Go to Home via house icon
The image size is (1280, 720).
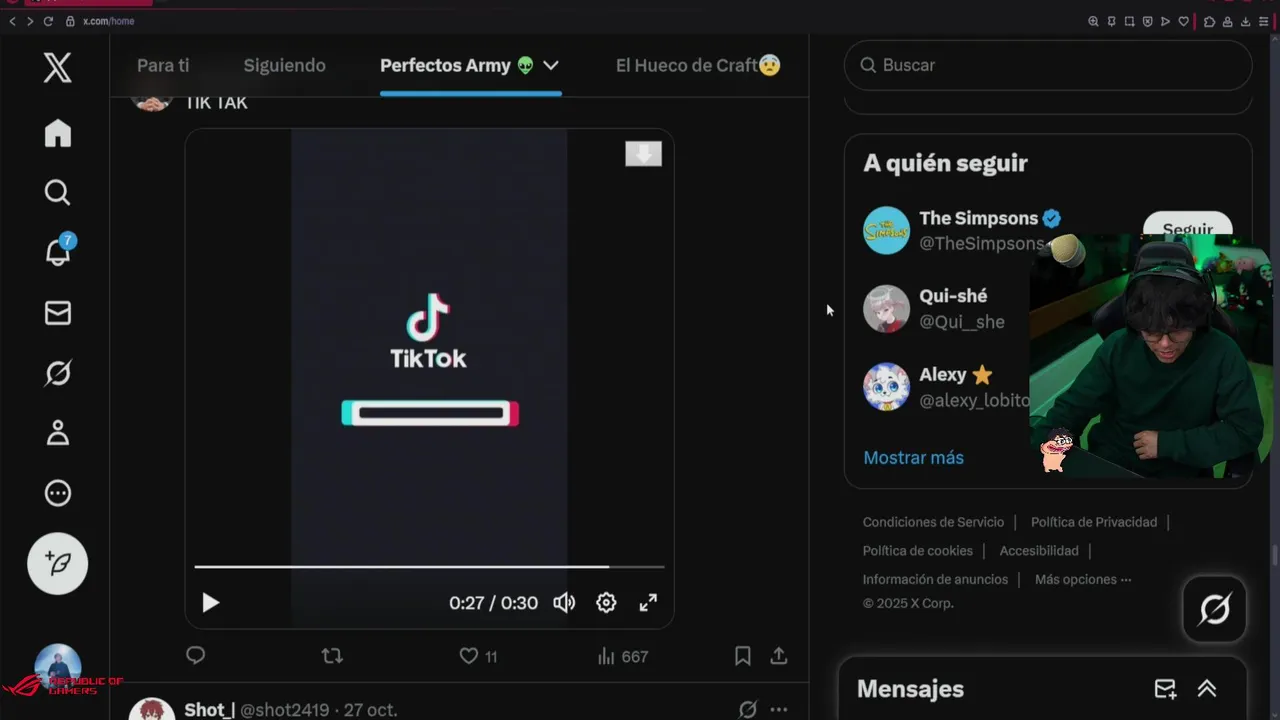(58, 133)
